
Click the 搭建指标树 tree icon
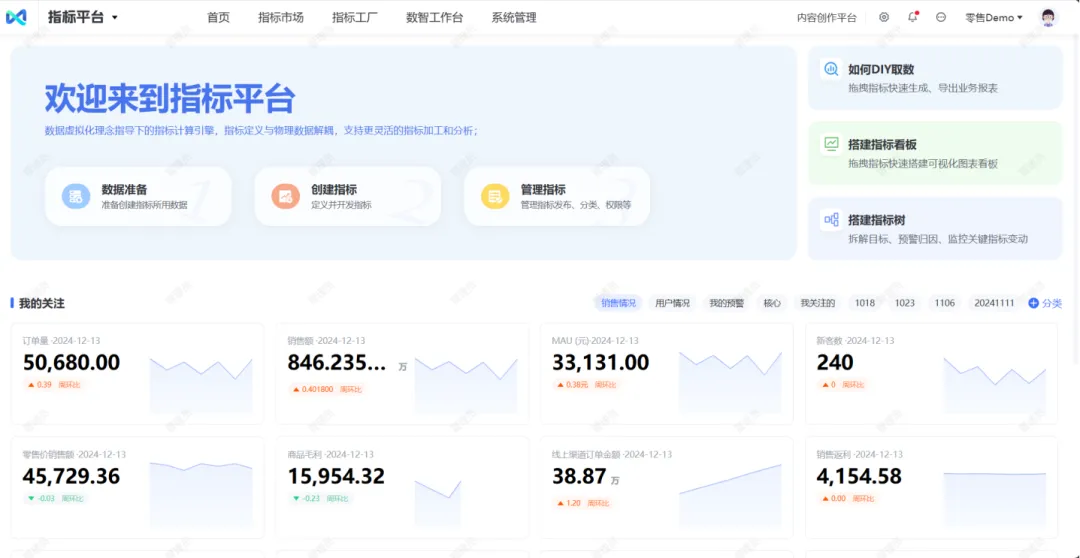coord(832,220)
